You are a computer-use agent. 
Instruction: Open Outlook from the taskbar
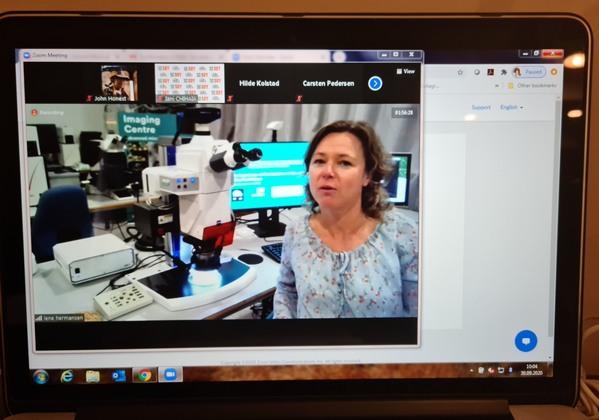(118, 376)
